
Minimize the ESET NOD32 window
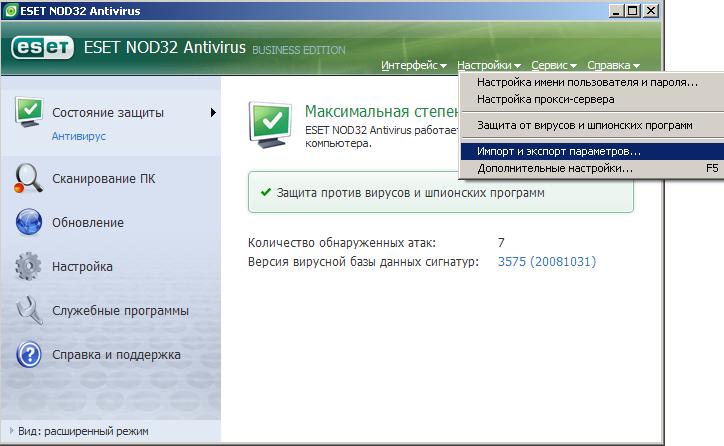click(x=616, y=11)
